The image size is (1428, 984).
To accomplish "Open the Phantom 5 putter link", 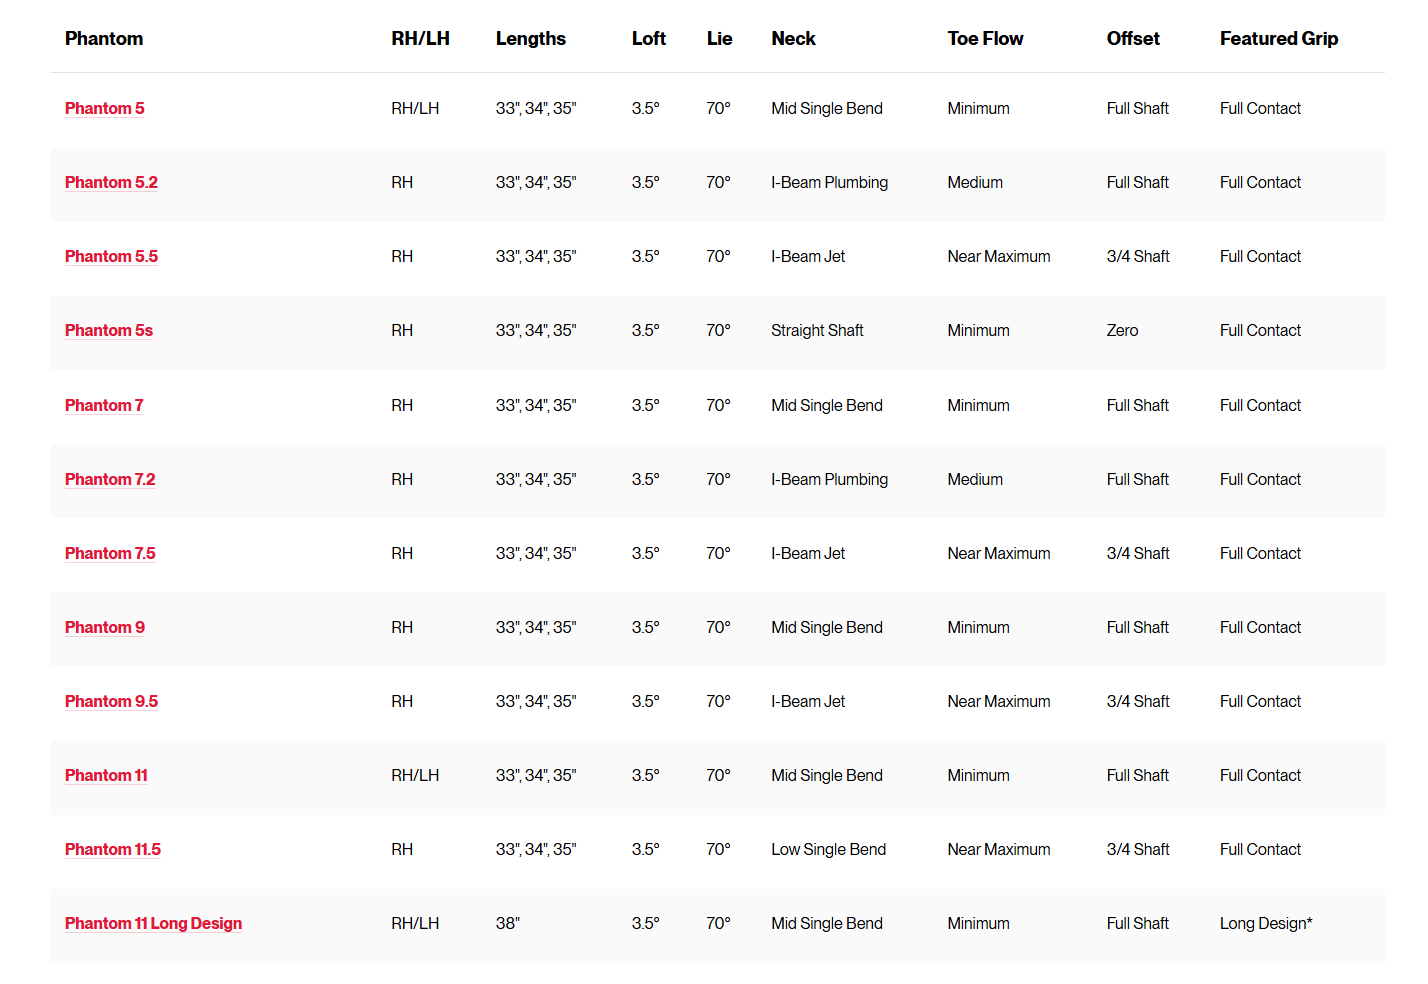I will [104, 108].
